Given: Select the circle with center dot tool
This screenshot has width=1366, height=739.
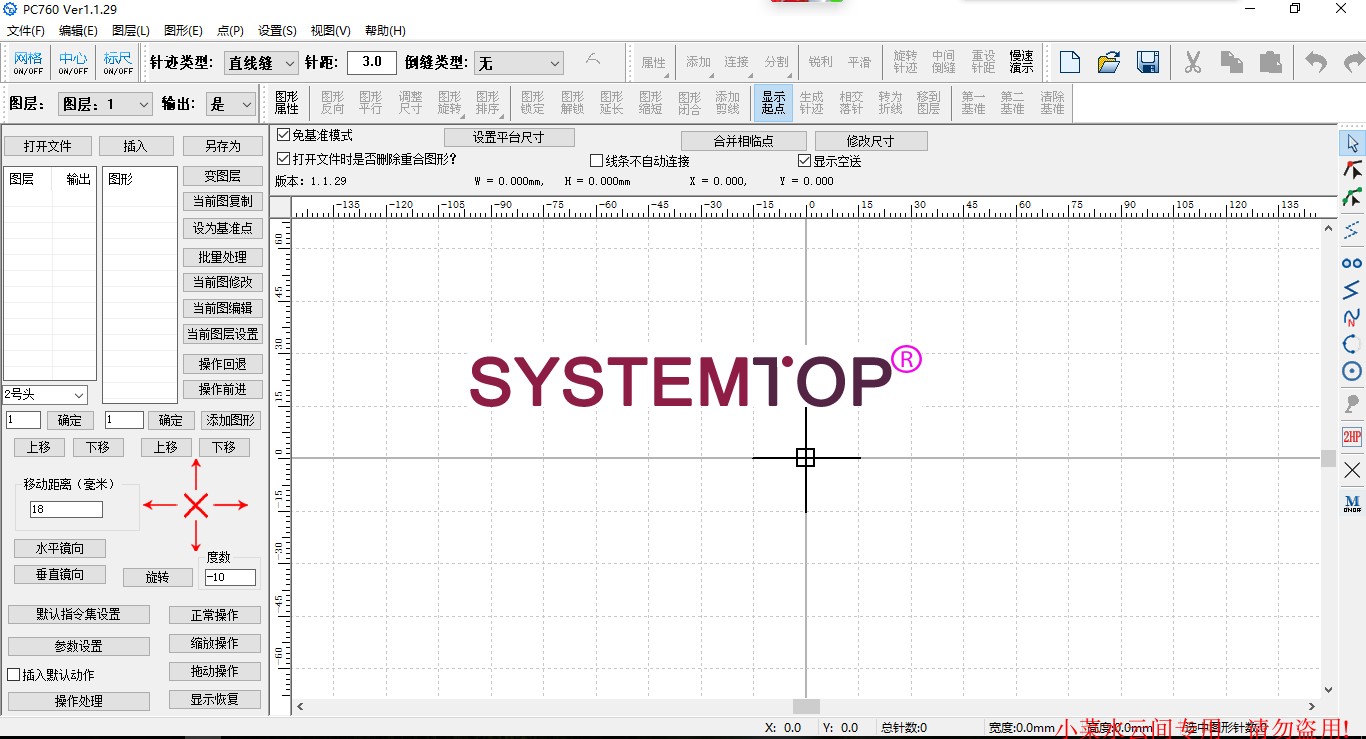Looking at the screenshot, I should coord(1352,372).
